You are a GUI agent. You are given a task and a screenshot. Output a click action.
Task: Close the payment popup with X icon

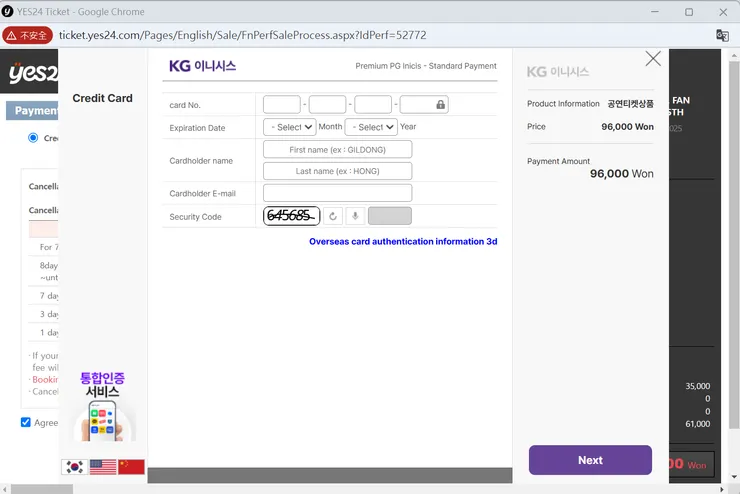point(653,59)
